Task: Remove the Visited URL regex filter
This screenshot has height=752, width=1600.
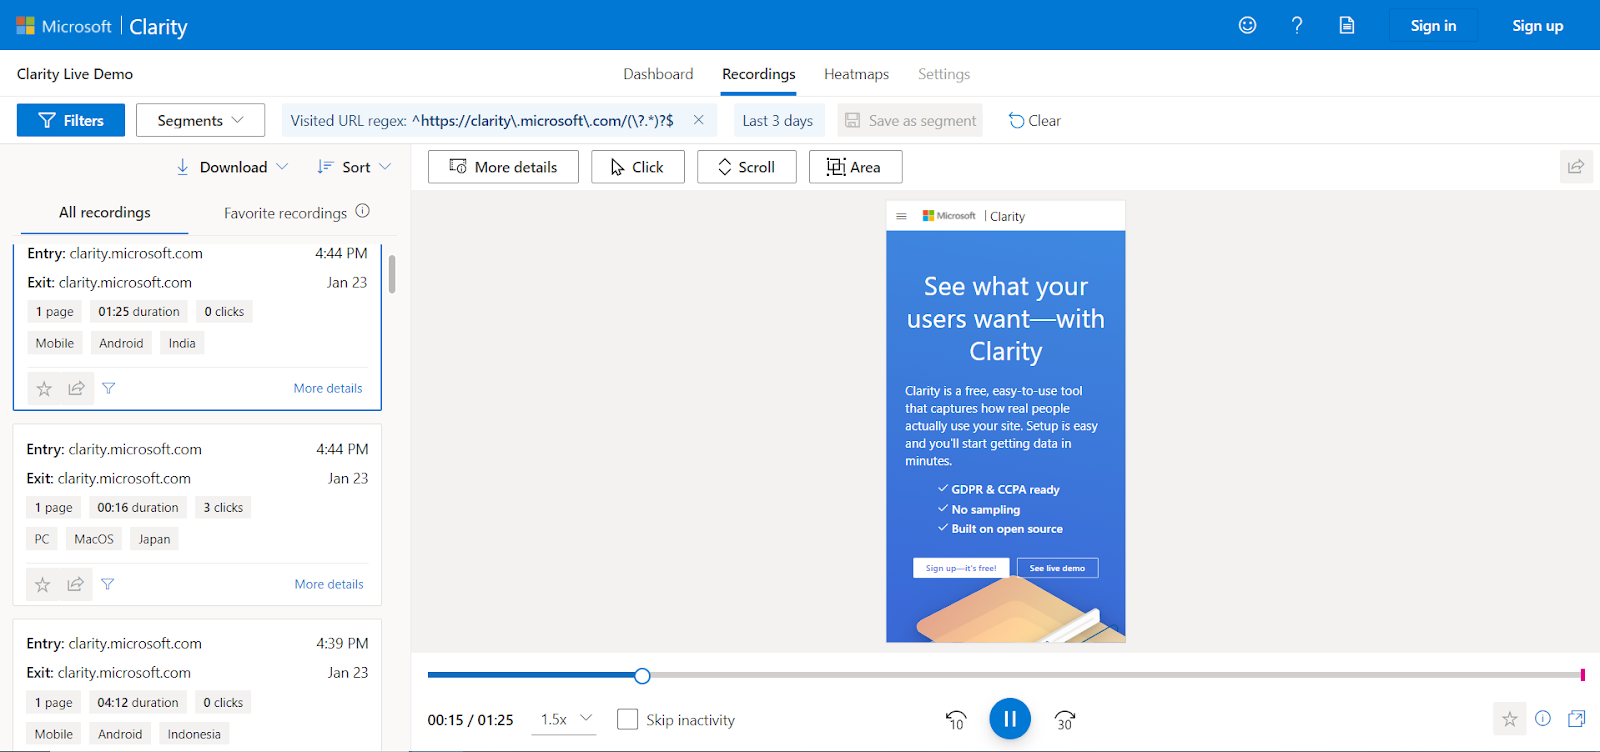Action: tap(698, 120)
